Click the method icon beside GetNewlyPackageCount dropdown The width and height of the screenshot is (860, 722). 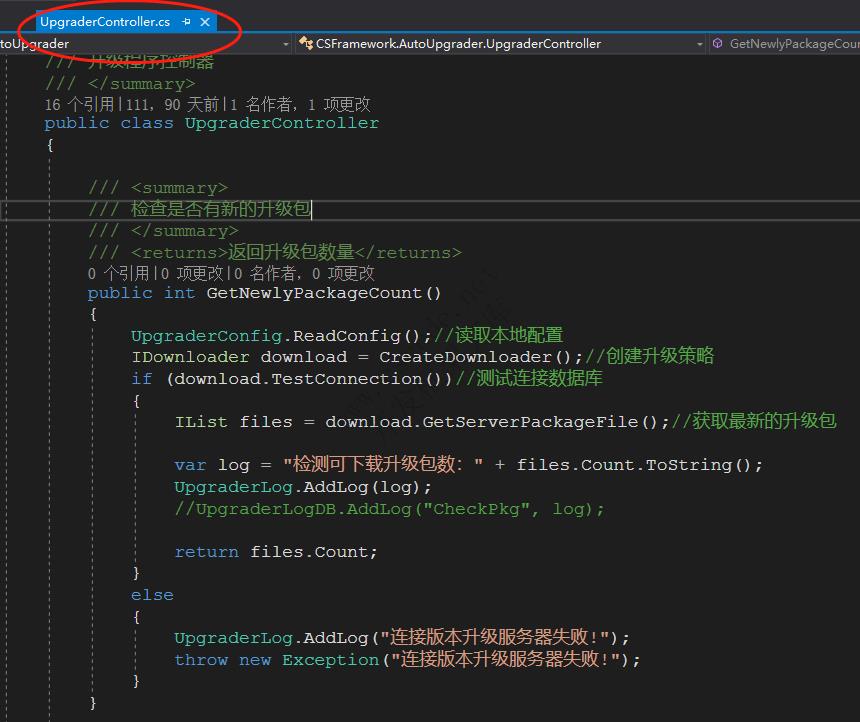point(718,44)
